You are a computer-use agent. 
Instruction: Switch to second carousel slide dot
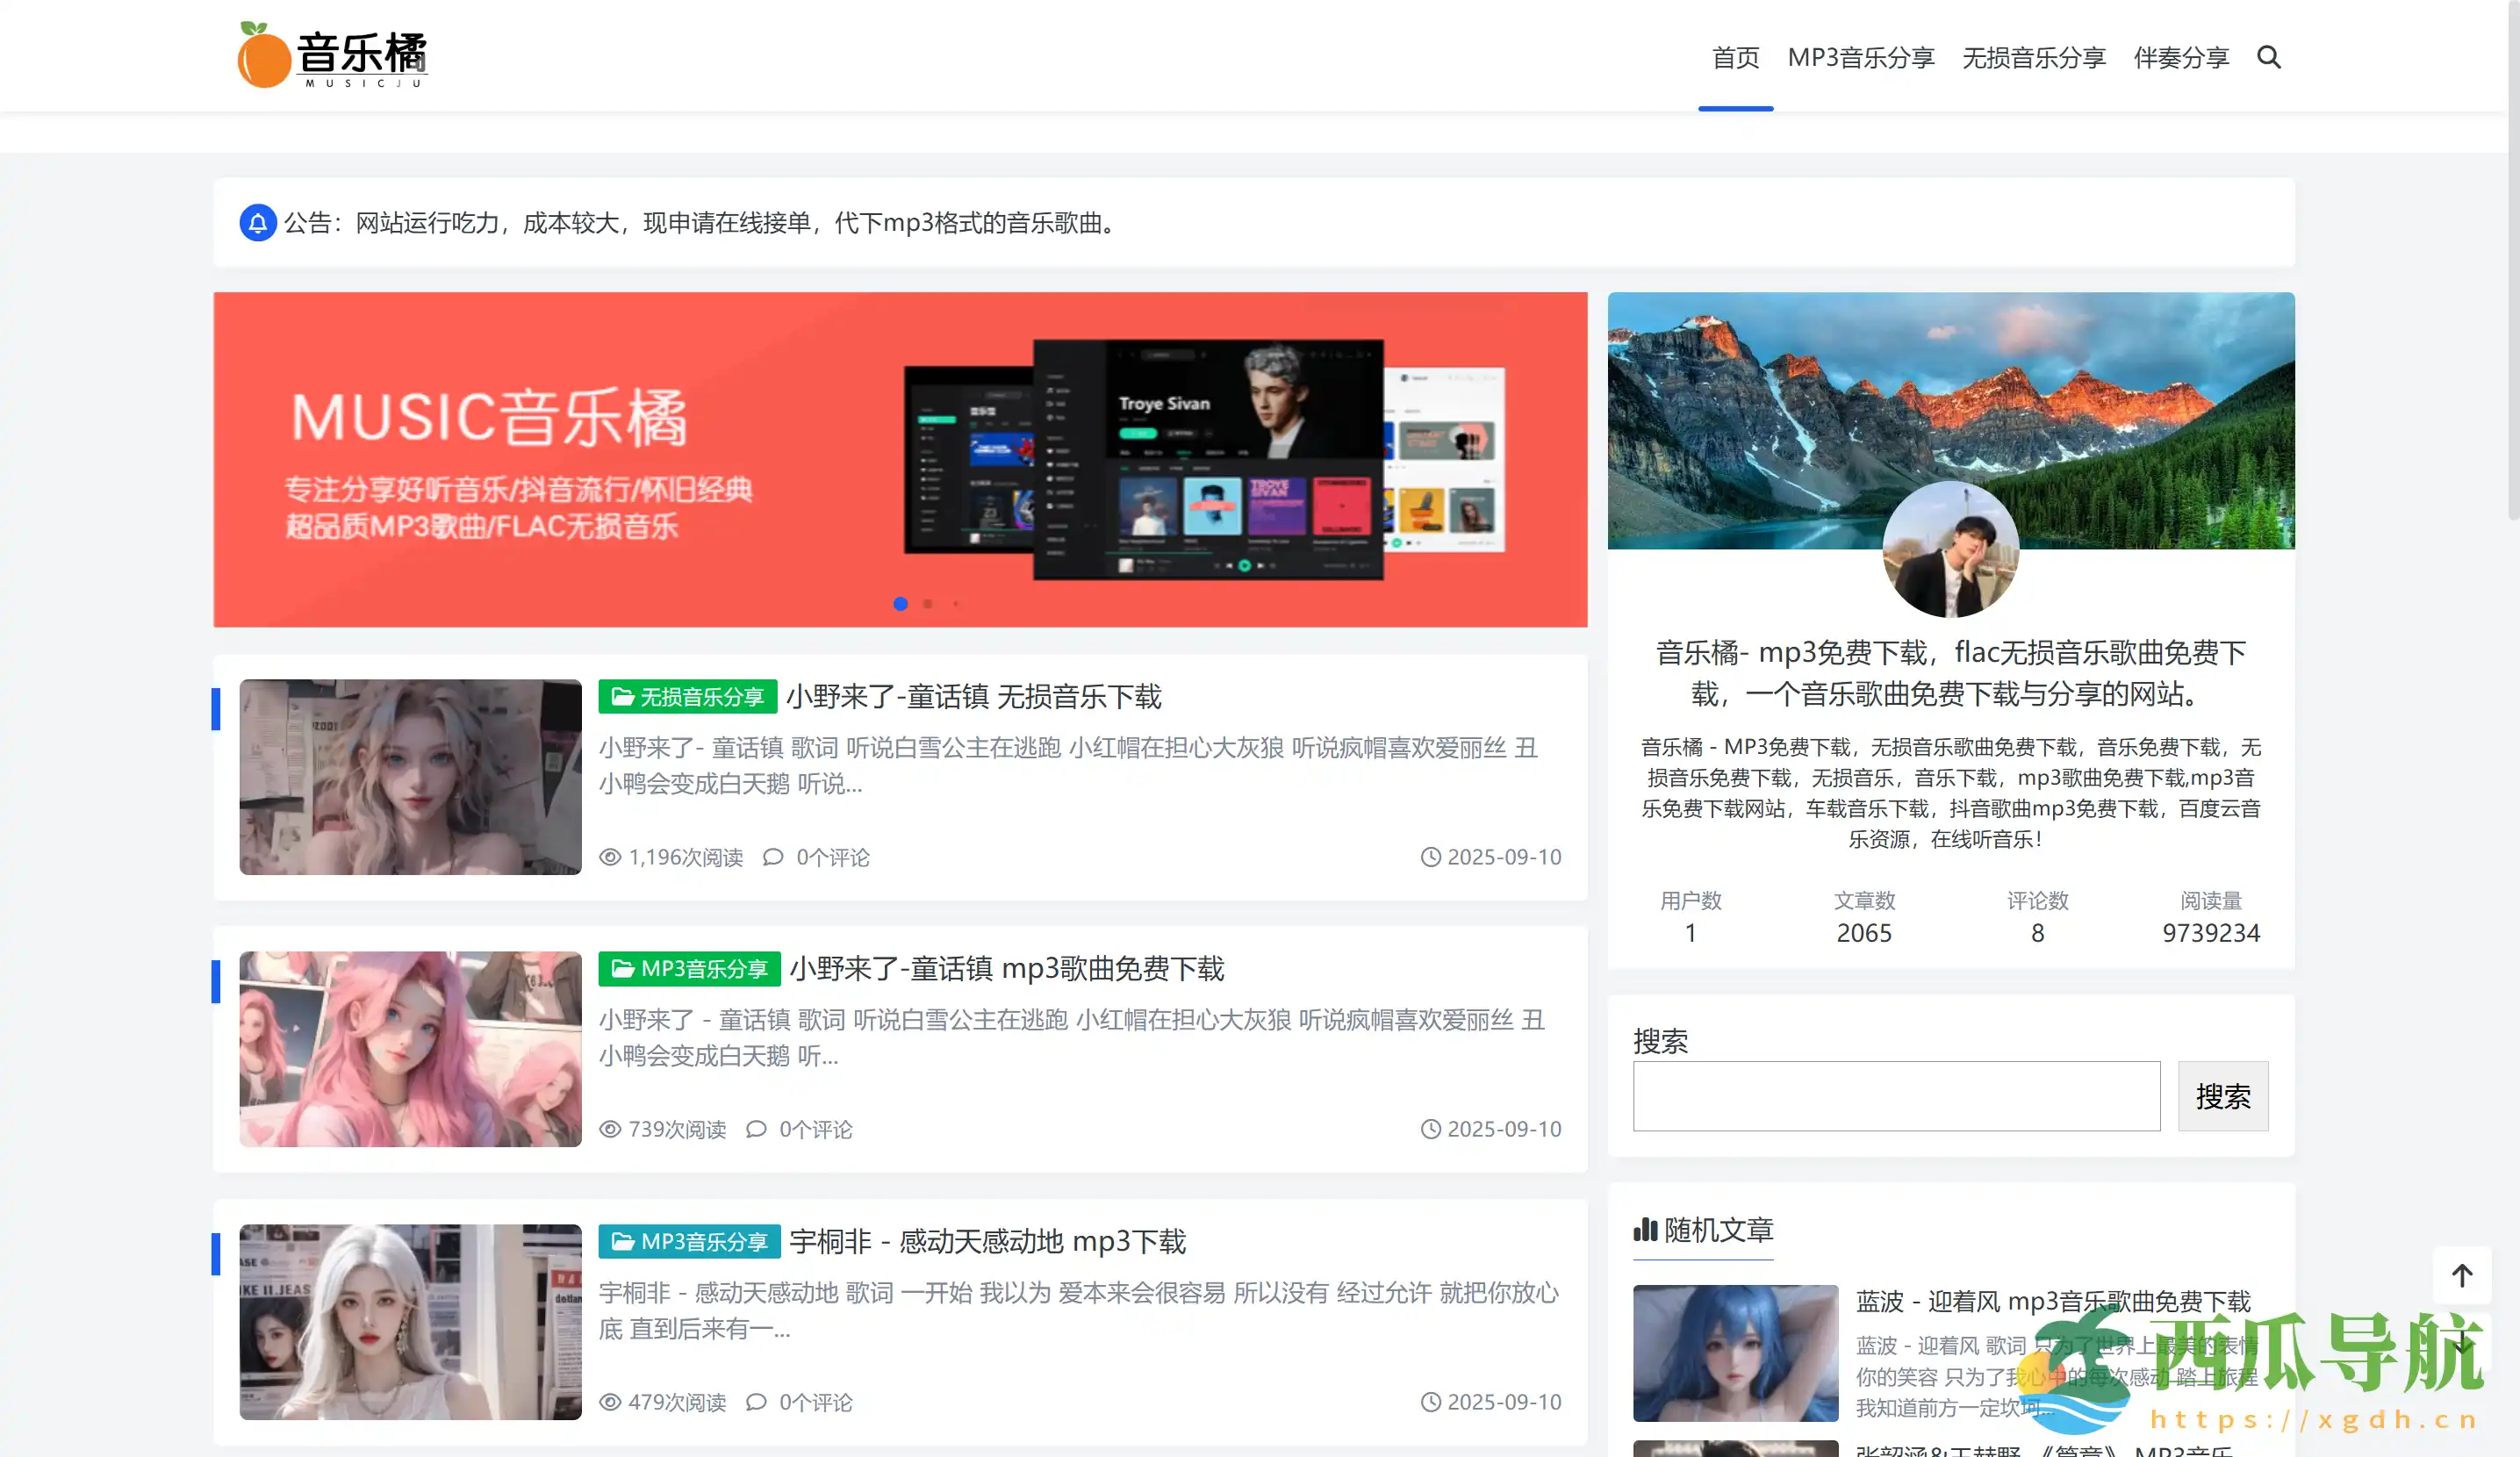928,603
